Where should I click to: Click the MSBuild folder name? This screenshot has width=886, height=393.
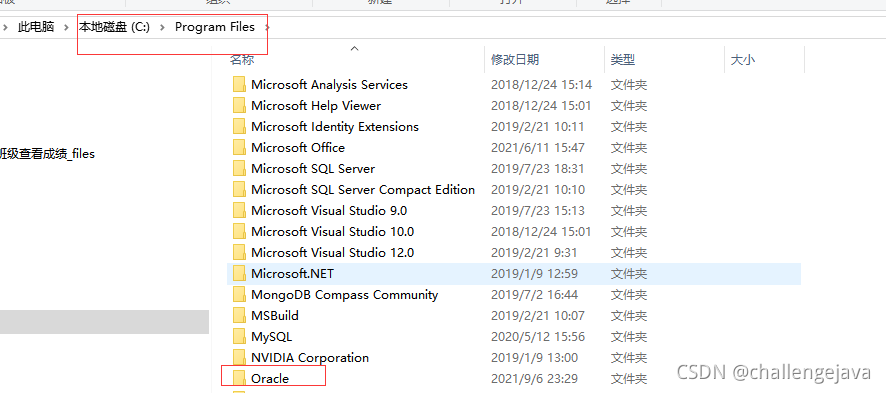coord(275,315)
